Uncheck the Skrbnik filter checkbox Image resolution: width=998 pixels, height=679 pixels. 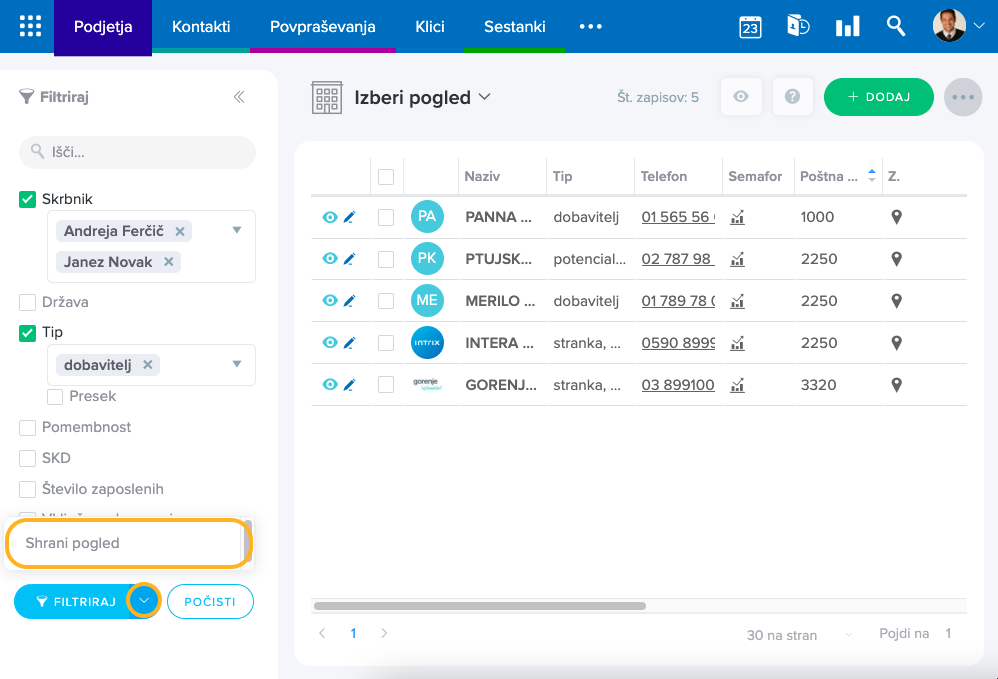click(28, 199)
